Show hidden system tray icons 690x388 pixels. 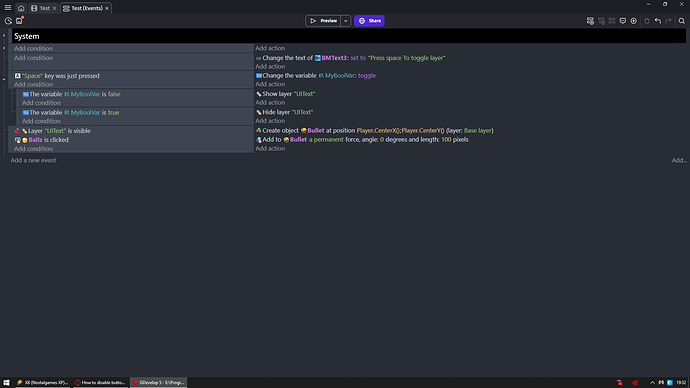coord(652,382)
